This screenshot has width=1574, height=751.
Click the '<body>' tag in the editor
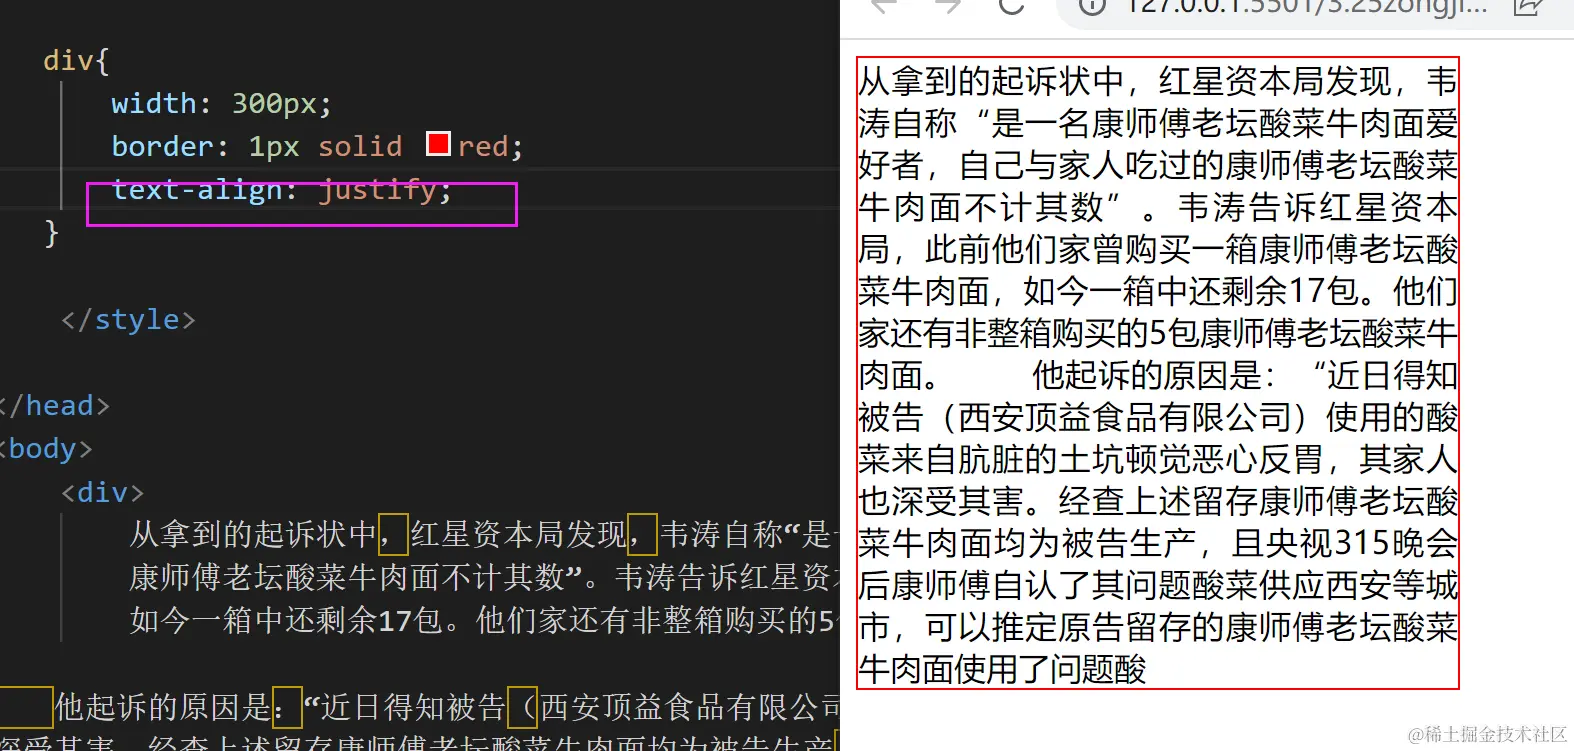pos(47,449)
